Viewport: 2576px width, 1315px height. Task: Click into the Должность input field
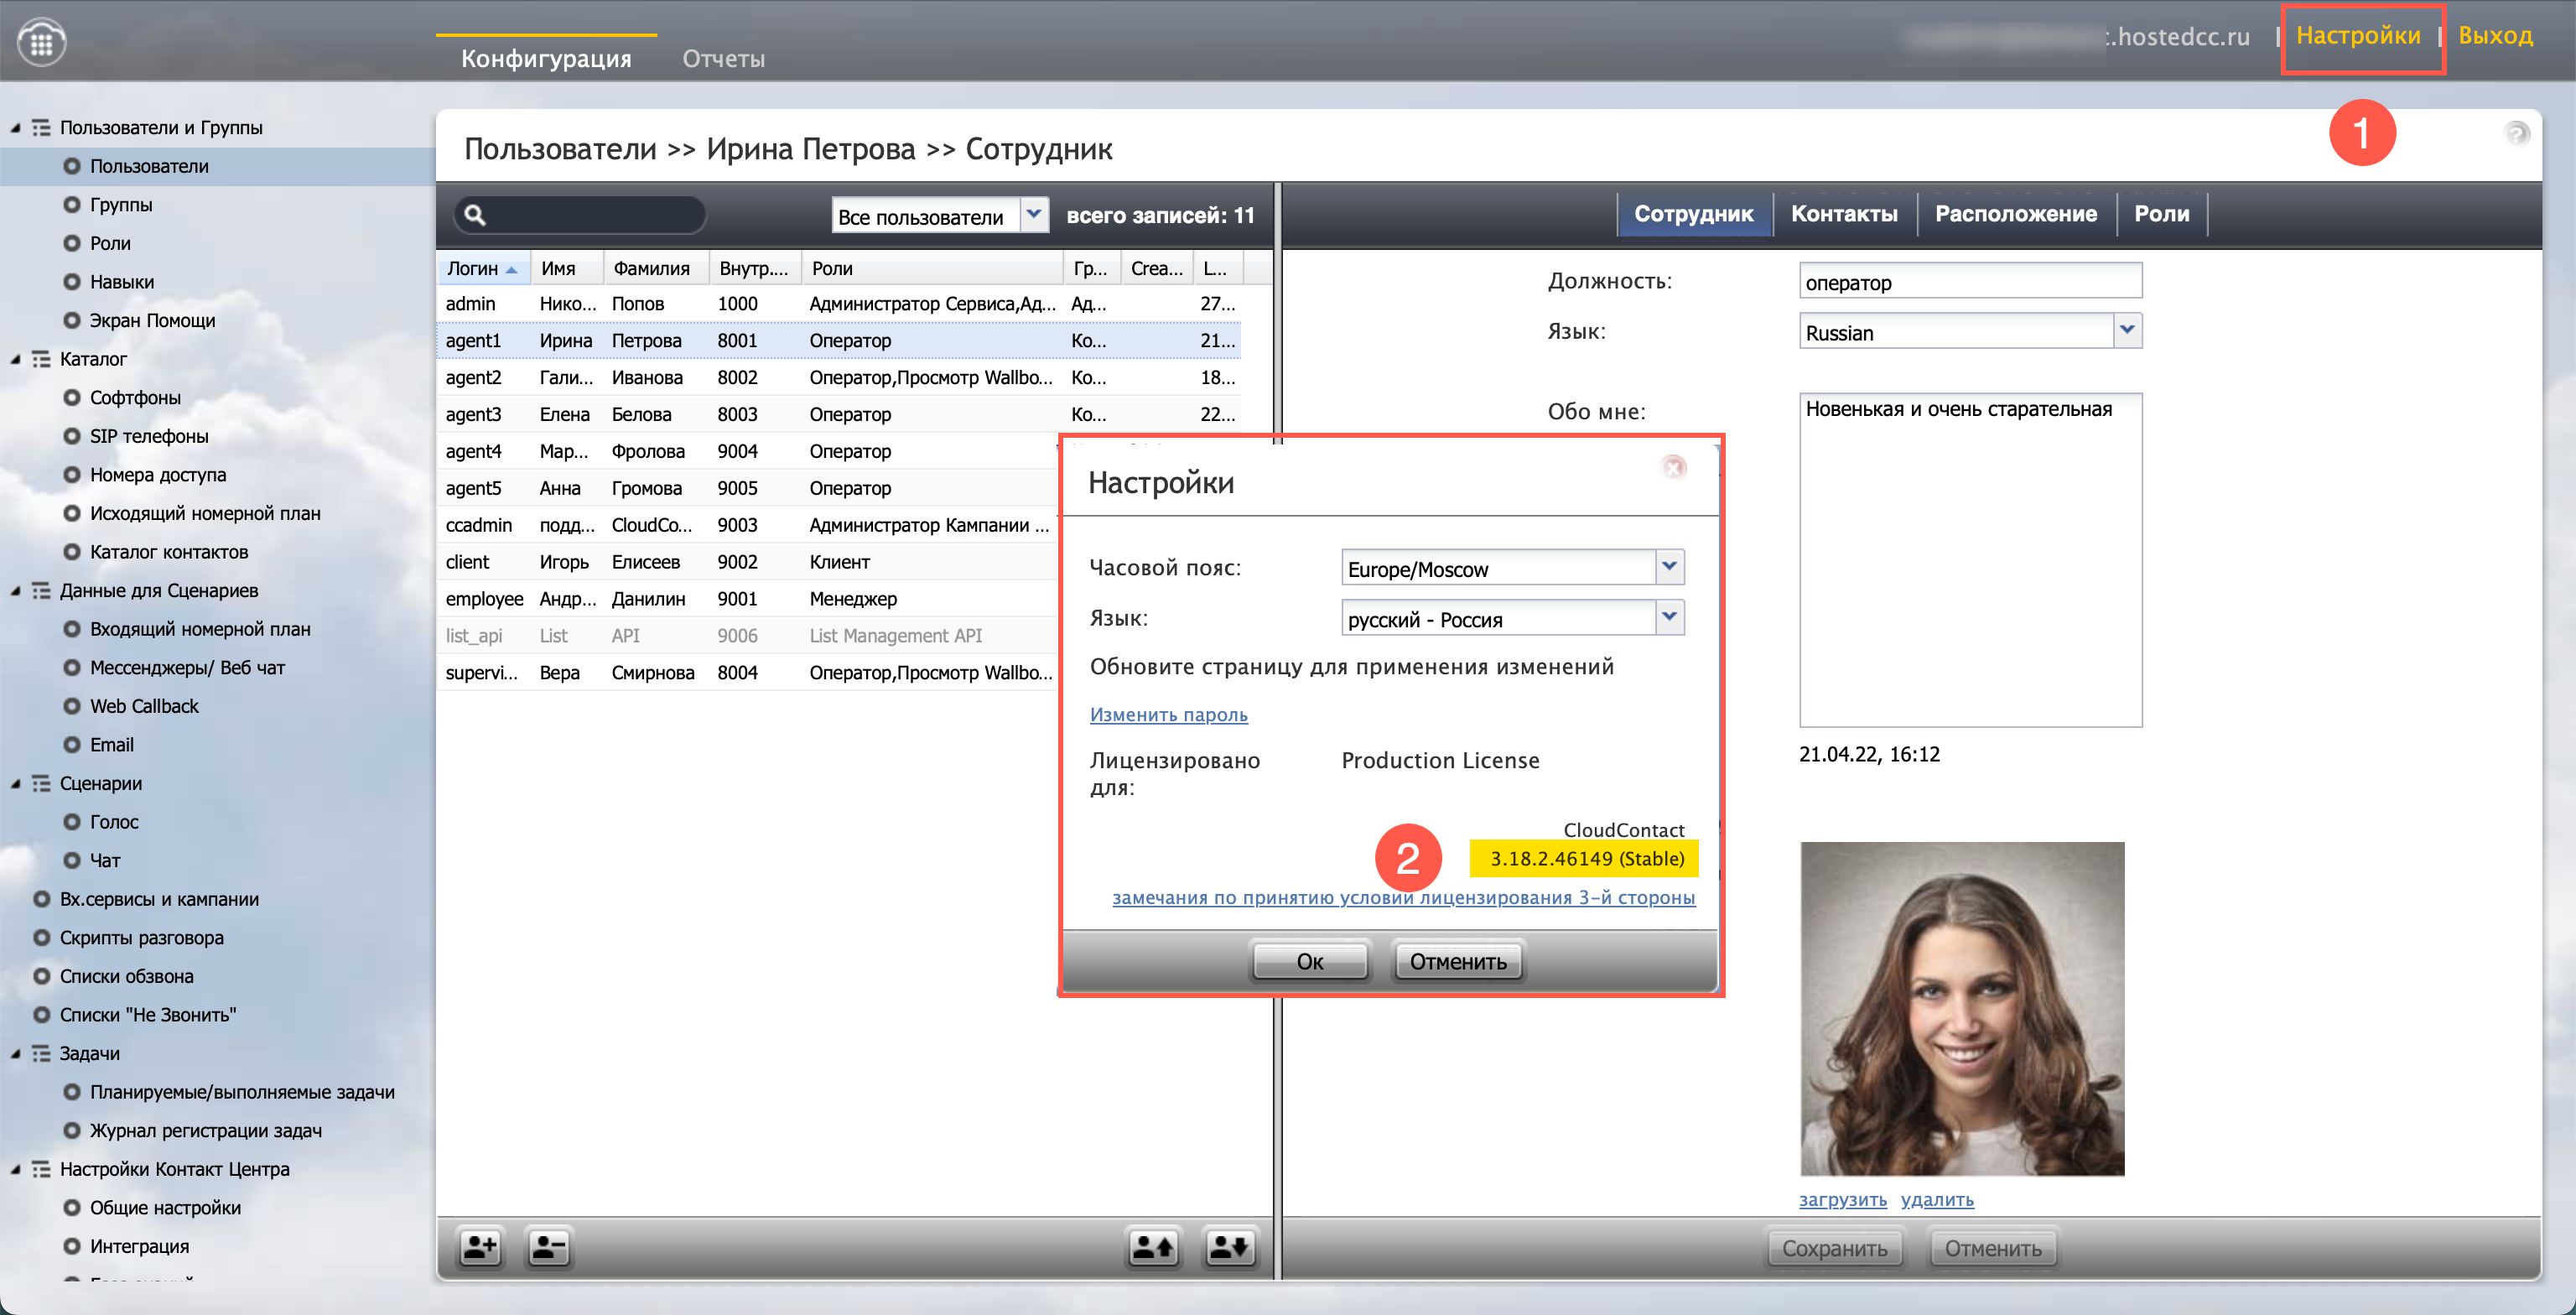pos(1970,281)
